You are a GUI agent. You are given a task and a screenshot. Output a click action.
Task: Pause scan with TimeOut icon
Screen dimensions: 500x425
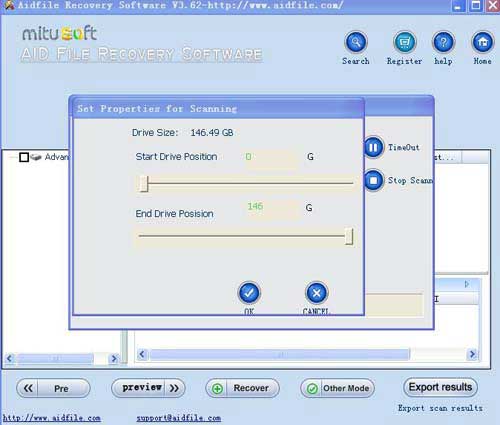click(373, 147)
